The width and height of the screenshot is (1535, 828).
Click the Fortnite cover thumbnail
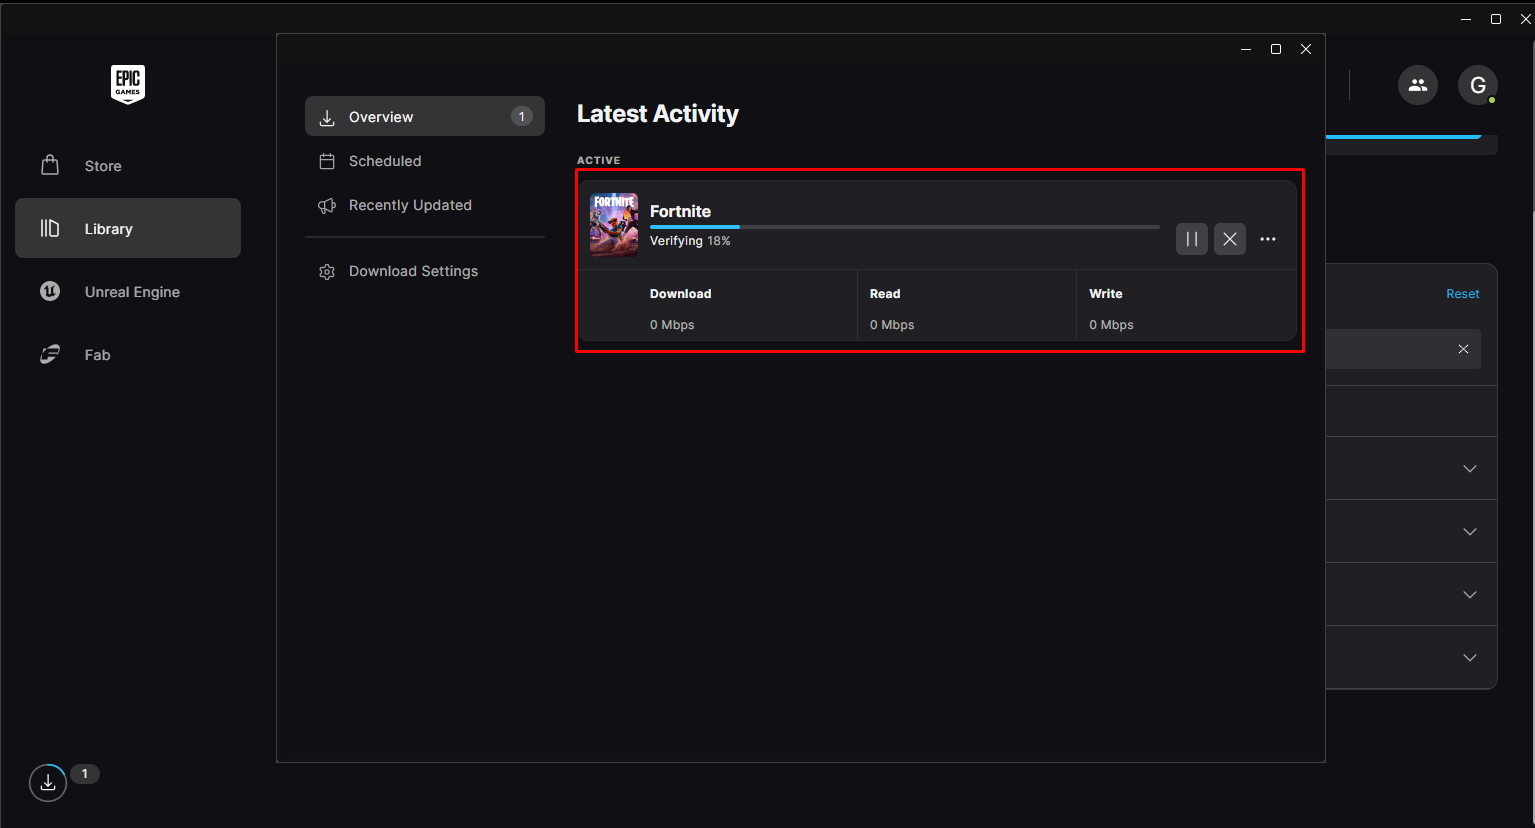pyautogui.click(x=614, y=225)
